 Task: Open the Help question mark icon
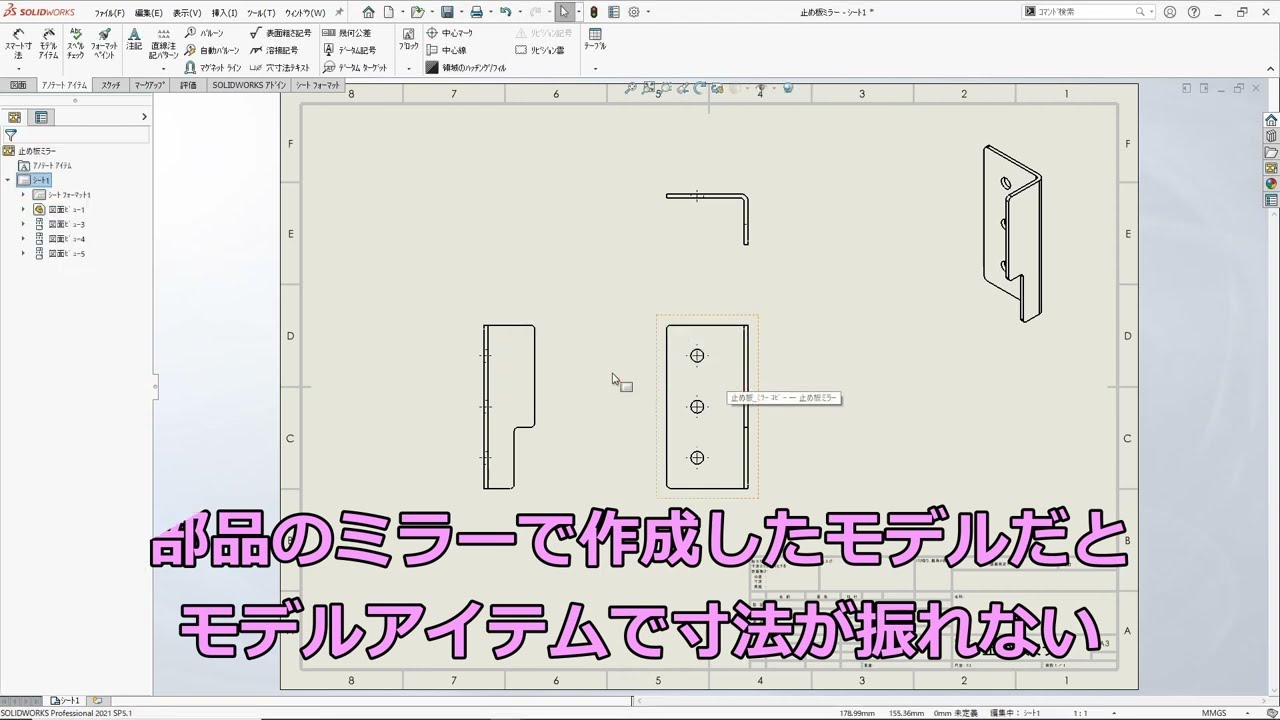[x=1193, y=12]
